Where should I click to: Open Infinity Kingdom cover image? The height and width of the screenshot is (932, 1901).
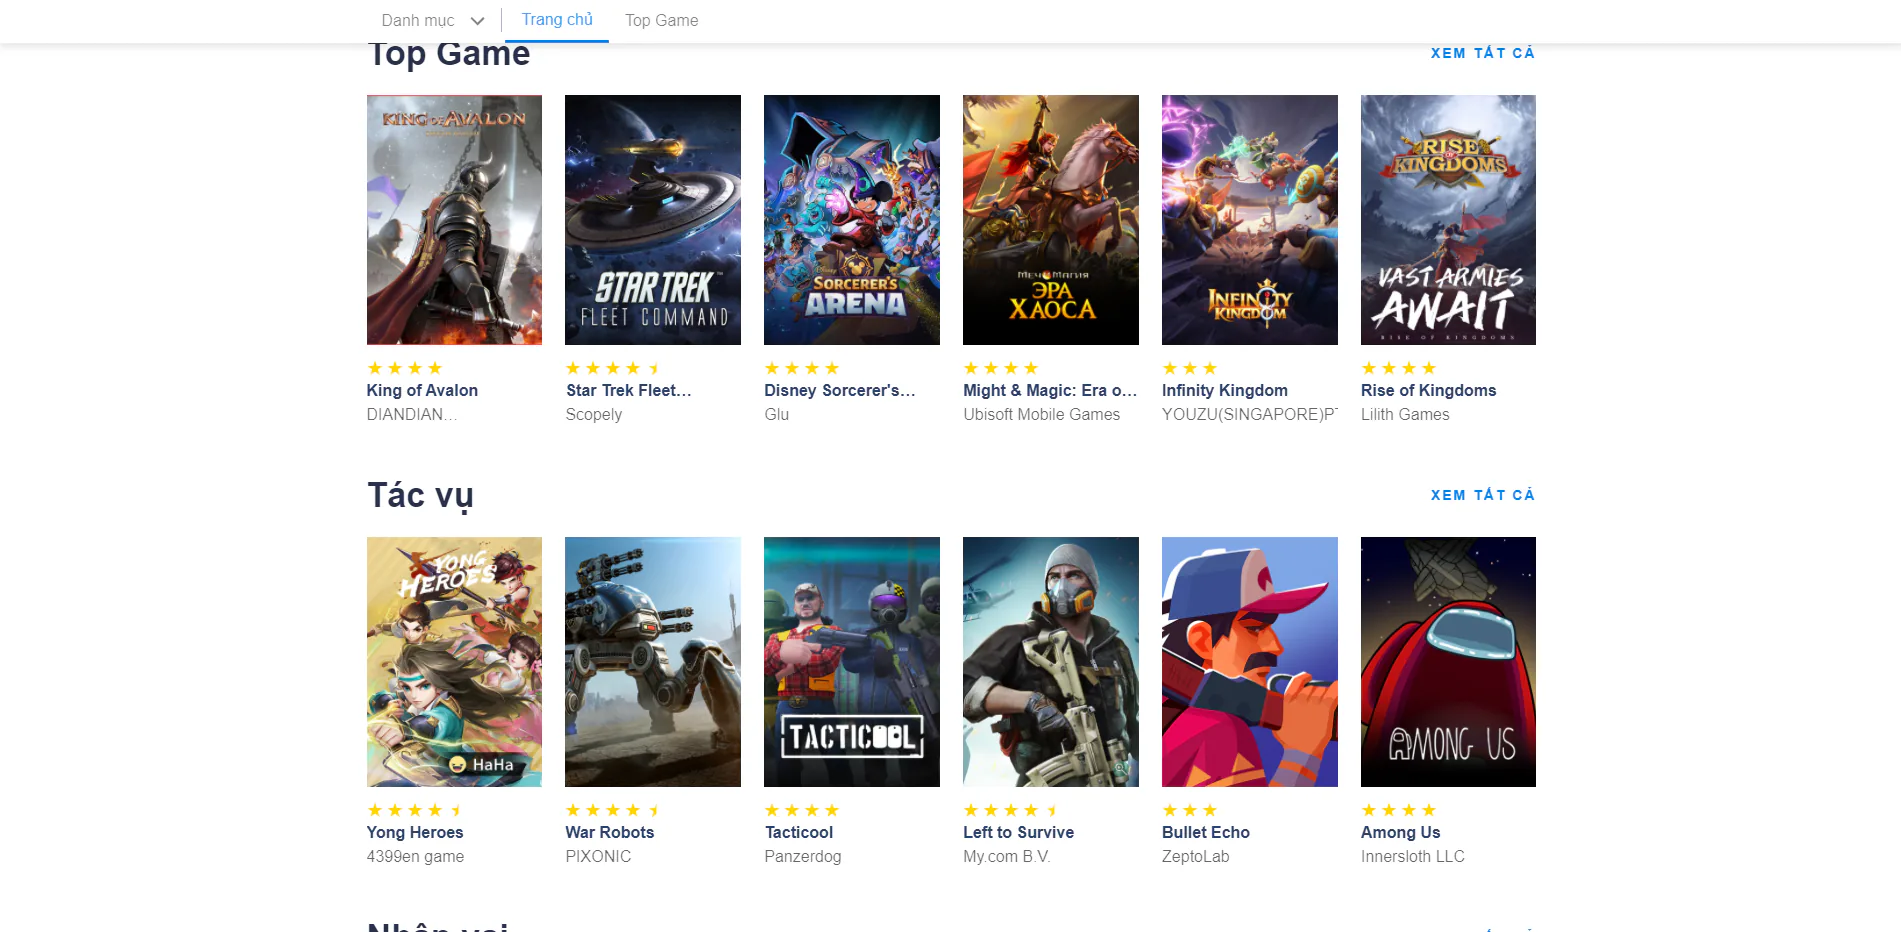tap(1250, 220)
